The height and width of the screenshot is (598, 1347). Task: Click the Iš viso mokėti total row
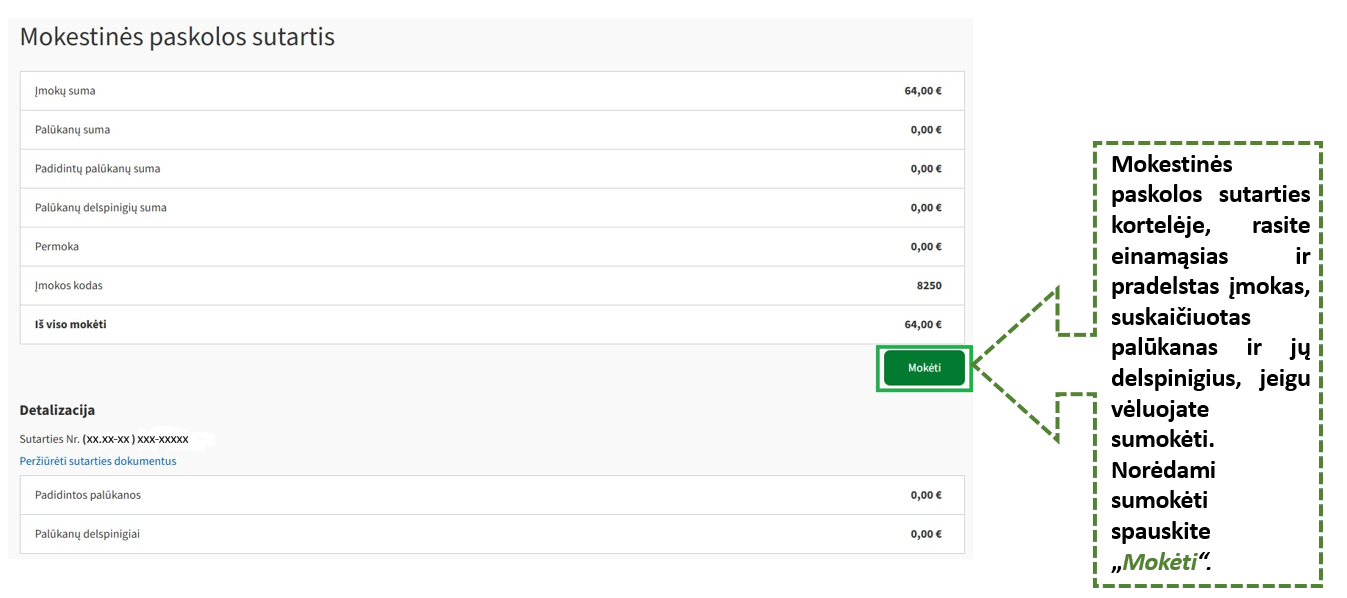click(492, 325)
